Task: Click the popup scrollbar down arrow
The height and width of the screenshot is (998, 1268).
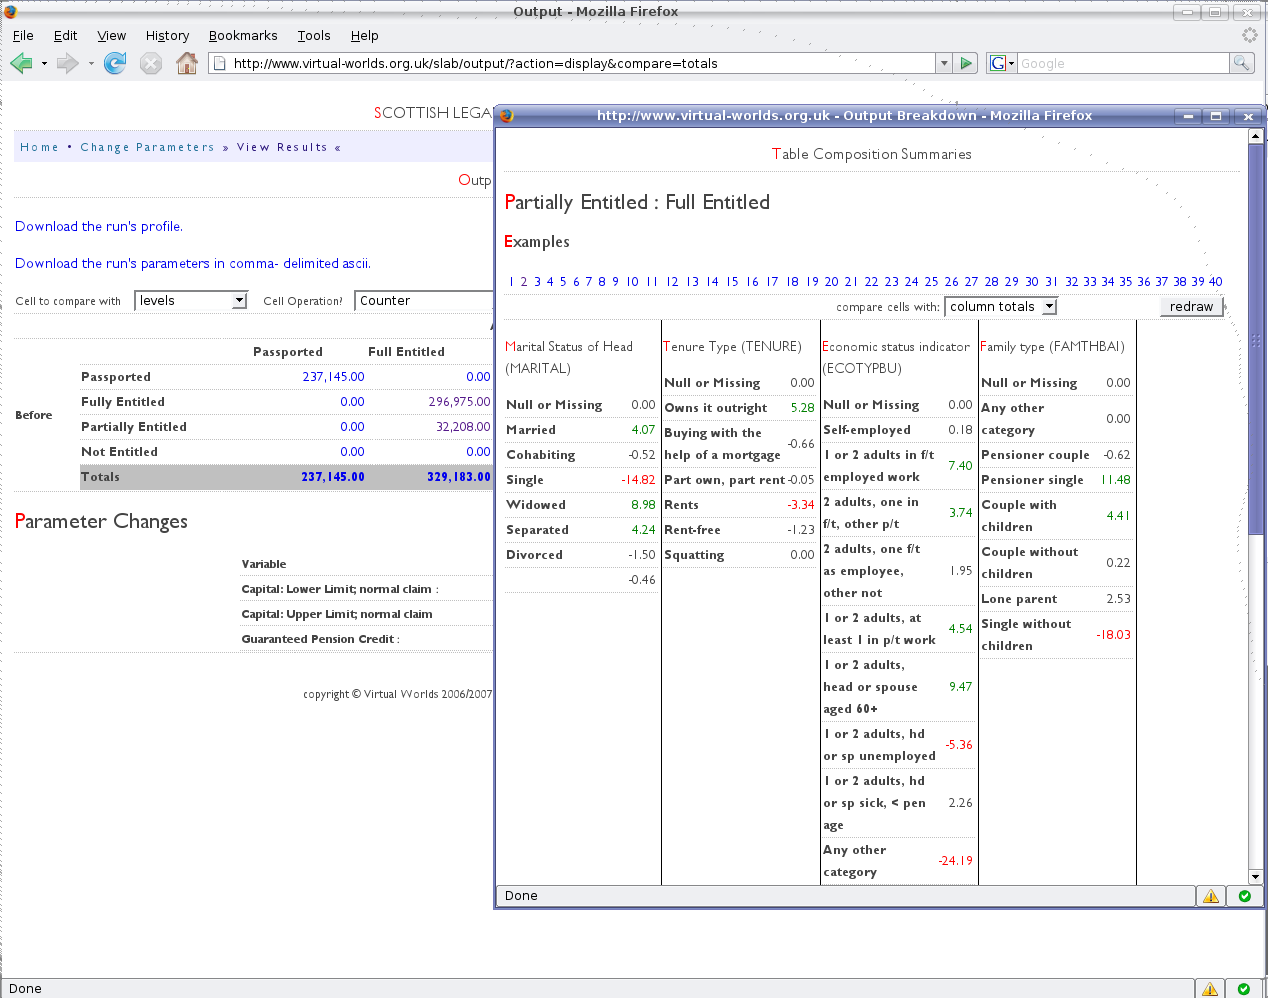Action: [1255, 876]
